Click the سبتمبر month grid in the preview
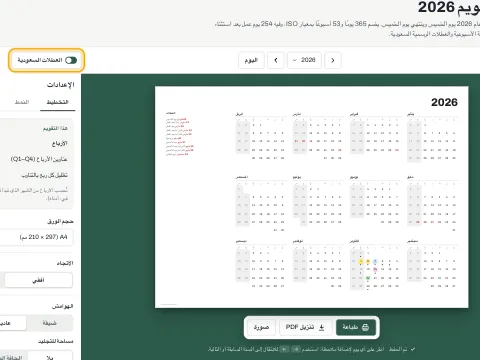480x360 pixels. [432, 264]
